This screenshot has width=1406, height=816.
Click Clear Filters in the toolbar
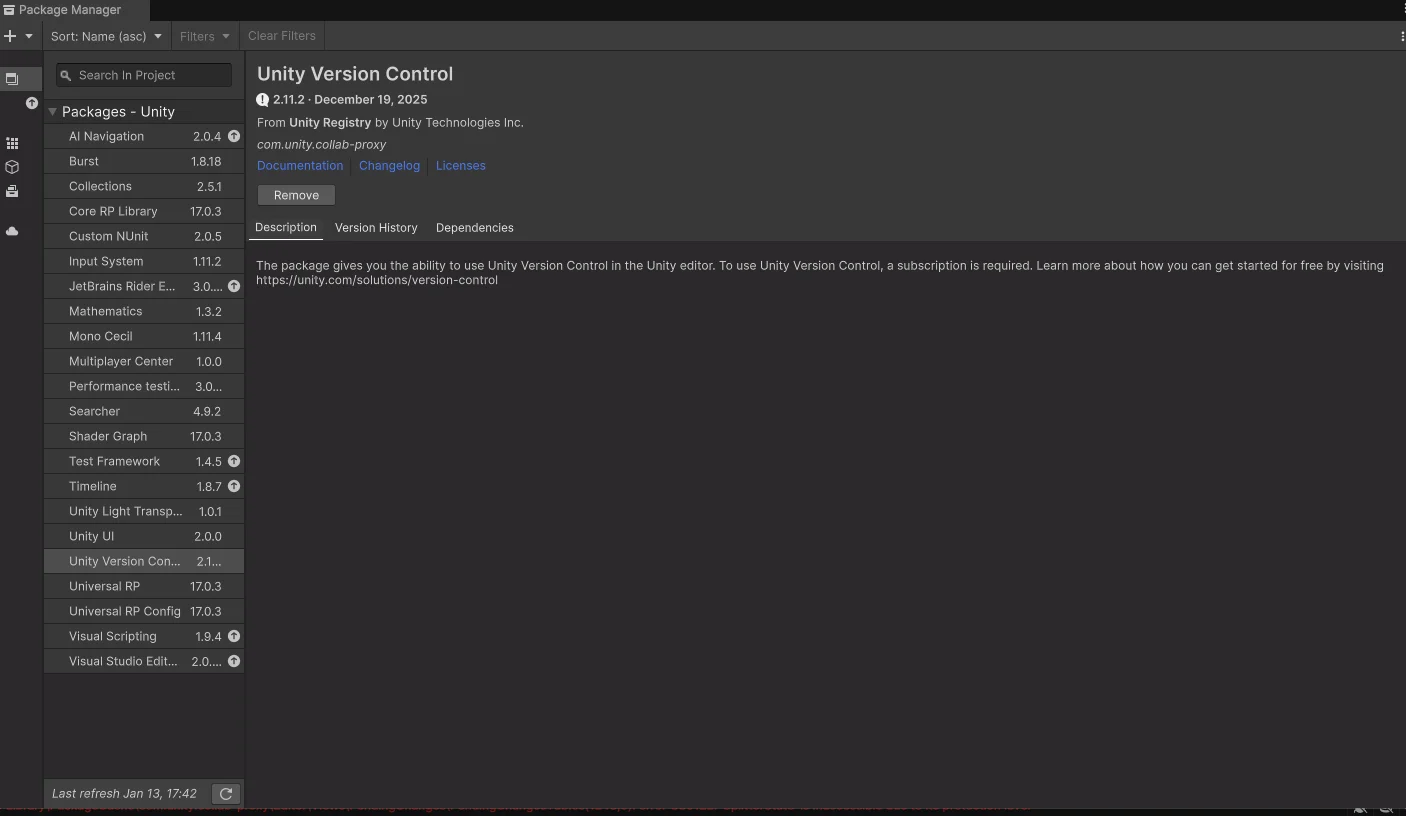tap(282, 36)
